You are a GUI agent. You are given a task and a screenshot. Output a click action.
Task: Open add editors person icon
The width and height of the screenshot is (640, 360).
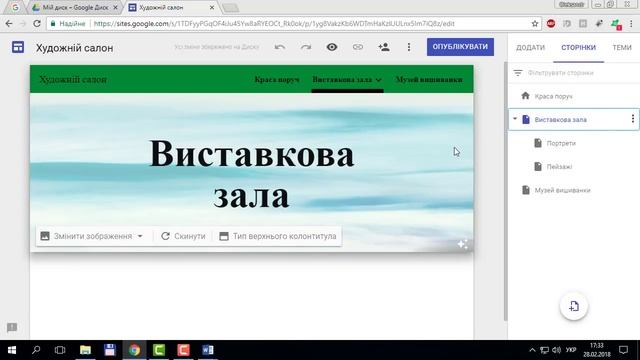(384, 47)
